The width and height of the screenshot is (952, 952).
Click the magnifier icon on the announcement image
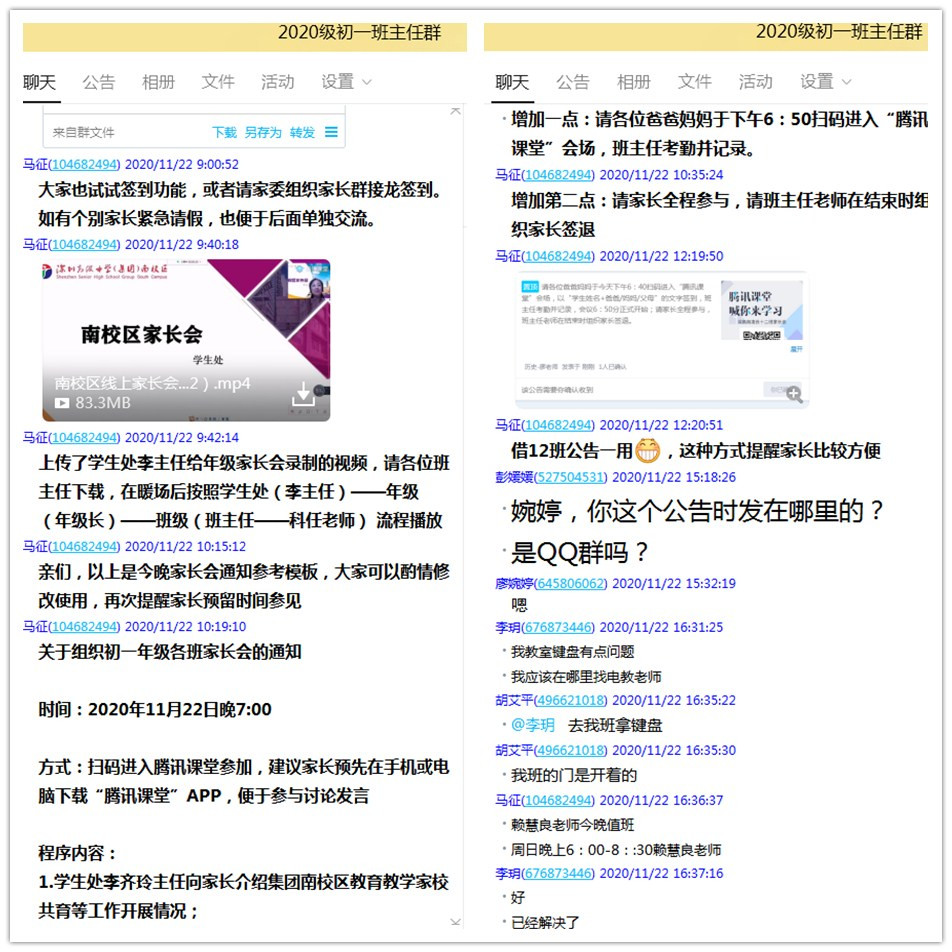click(794, 394)
